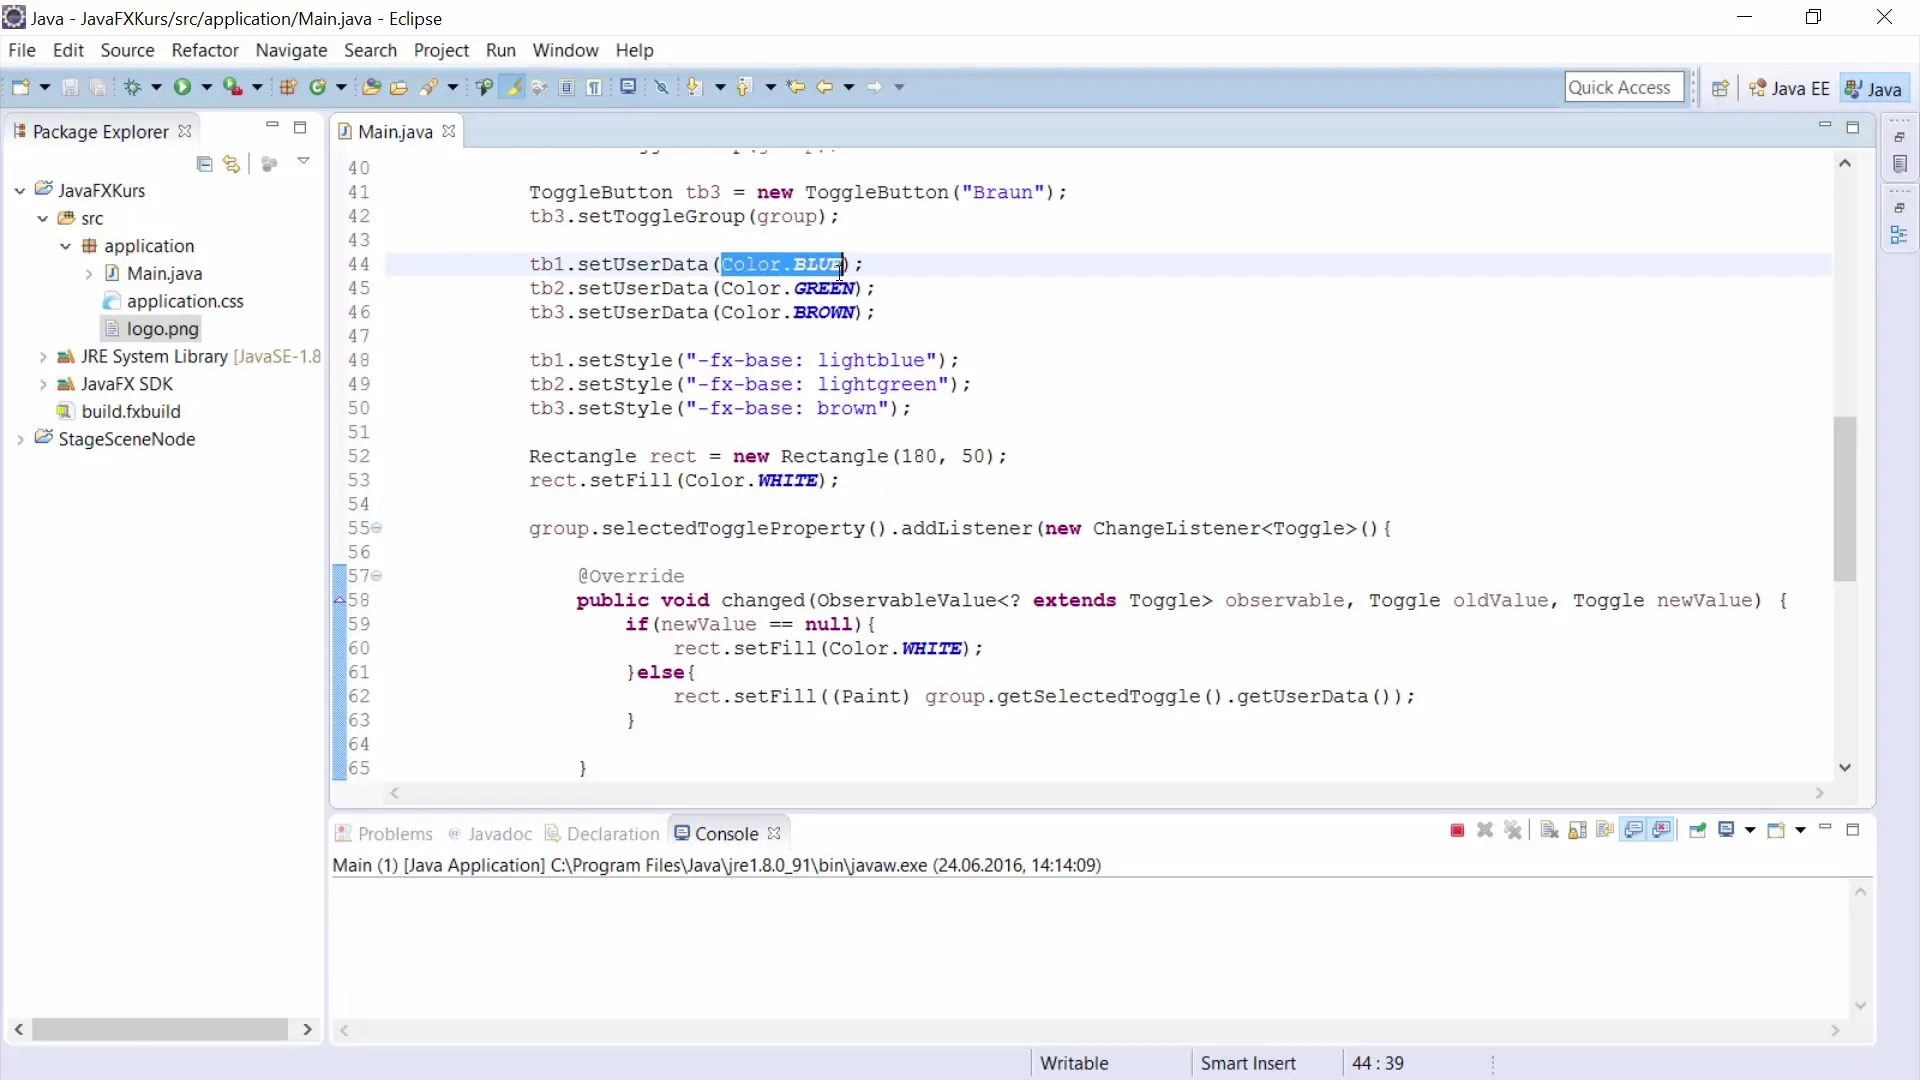Open Debug configurations dropdown arrow

156,88
